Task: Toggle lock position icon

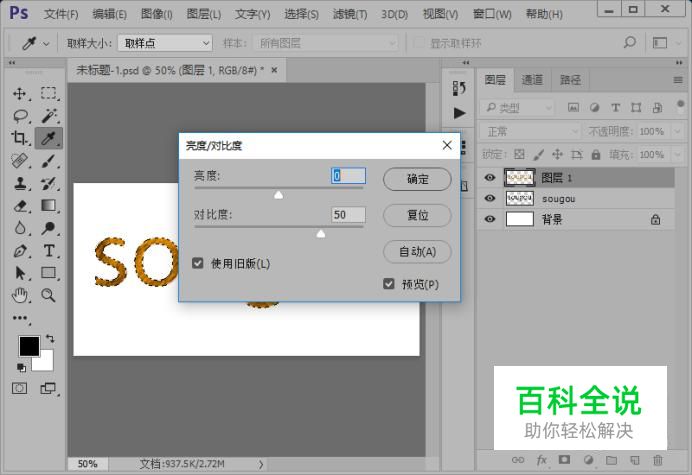Action: click(557, 155)
